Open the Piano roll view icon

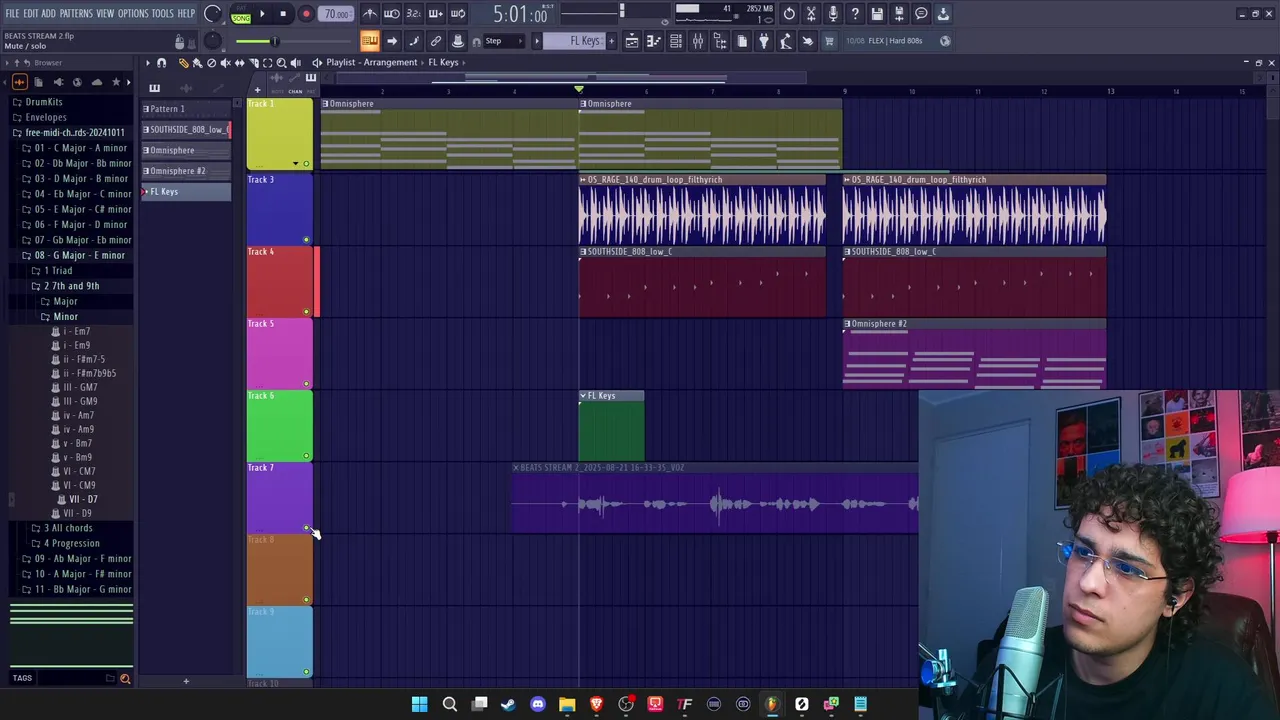(653, 41)
